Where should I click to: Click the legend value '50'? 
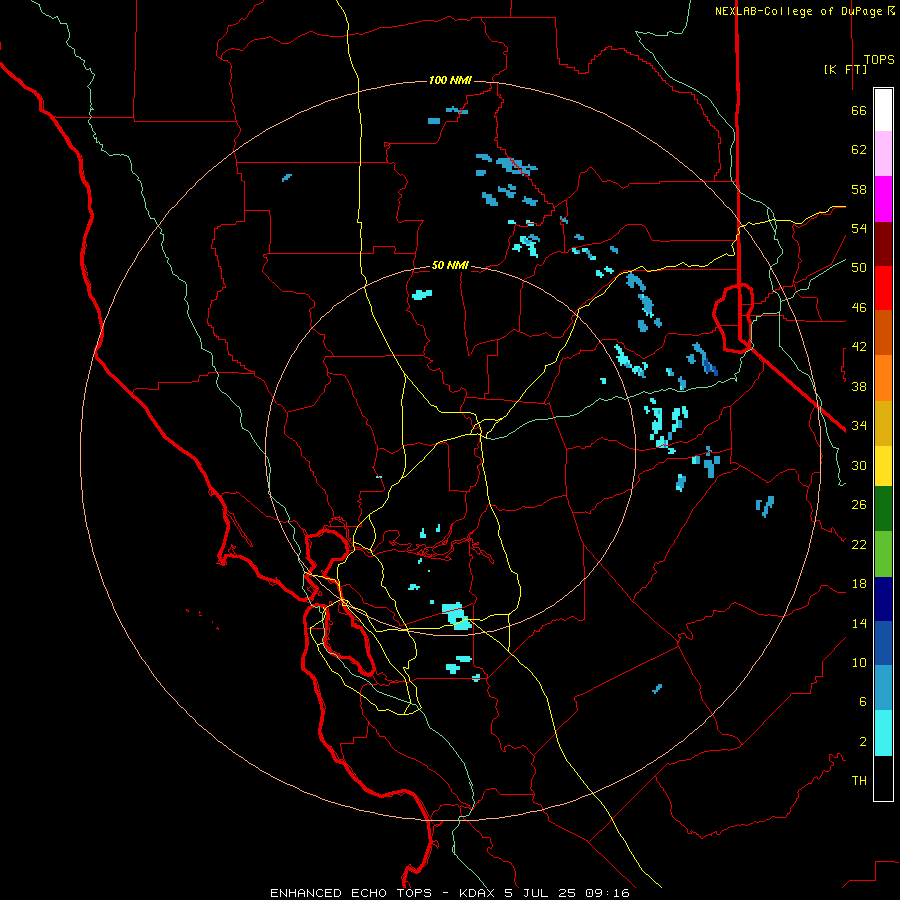(x=859, y=268)
